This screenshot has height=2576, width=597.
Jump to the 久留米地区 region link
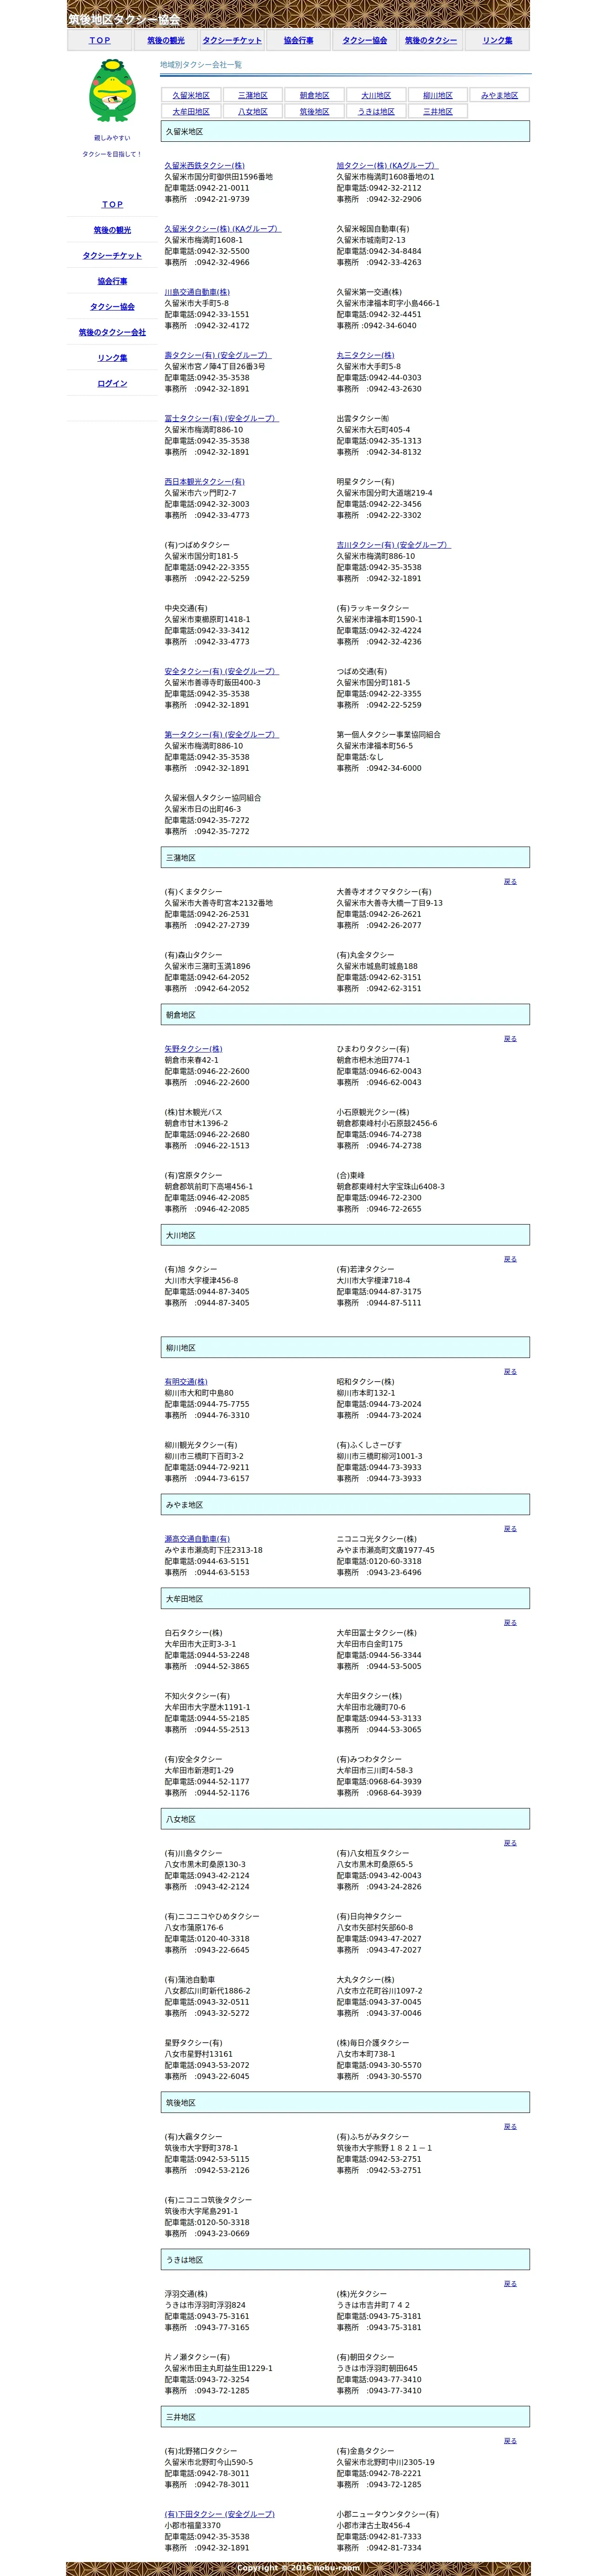tap(191, 95)
